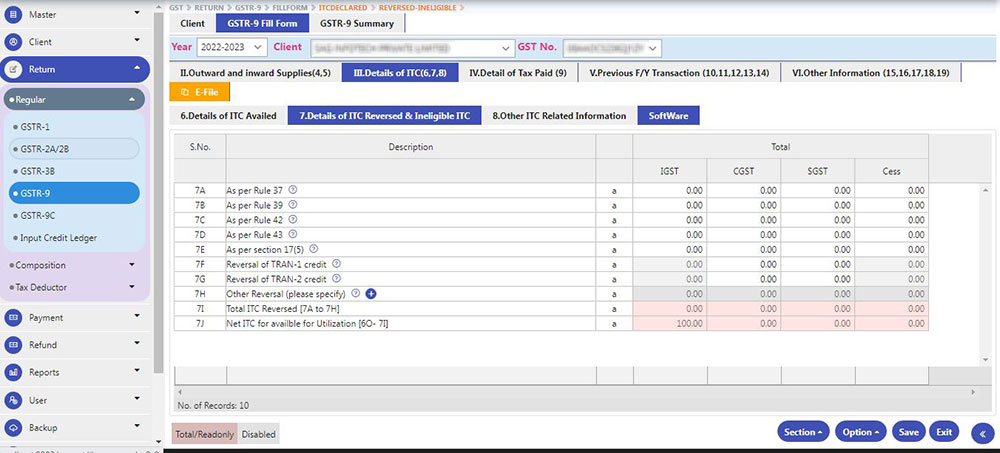This screenshot has width=1000, height=453.
Task: Click the help icon beside Reversal of TRAN-1 credit
Action: point(336,264)
